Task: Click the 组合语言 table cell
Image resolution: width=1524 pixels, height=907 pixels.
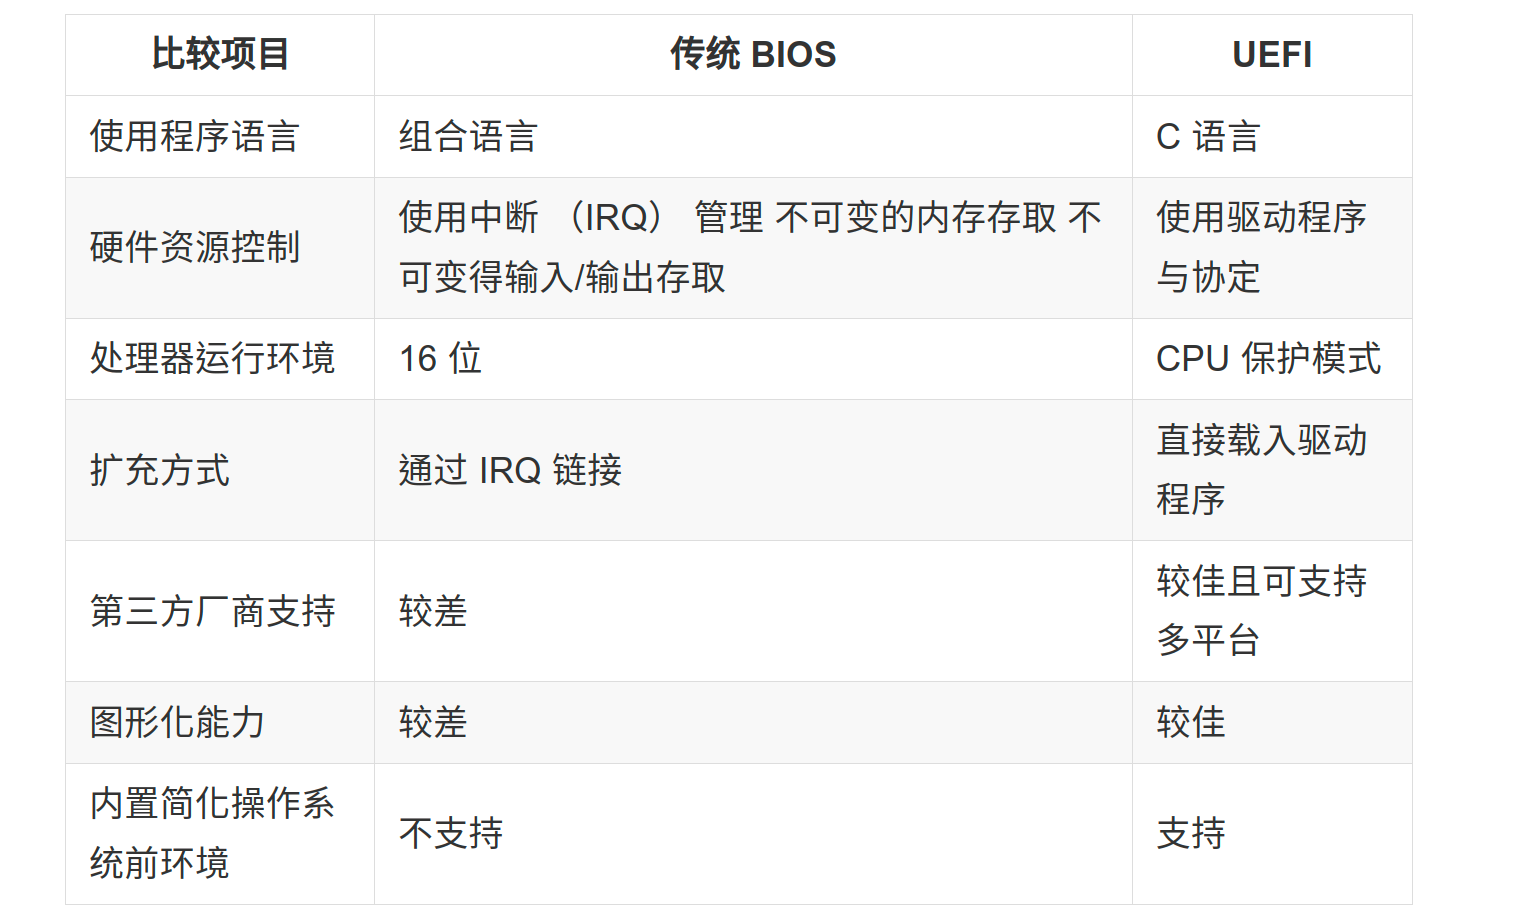Action: (x=468, y=137)
